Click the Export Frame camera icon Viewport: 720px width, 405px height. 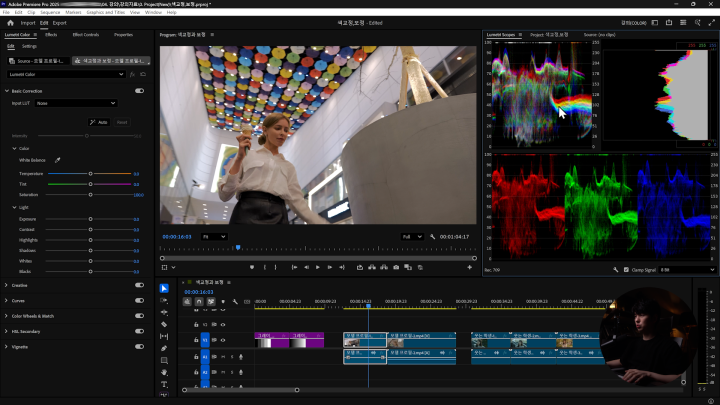397,267
